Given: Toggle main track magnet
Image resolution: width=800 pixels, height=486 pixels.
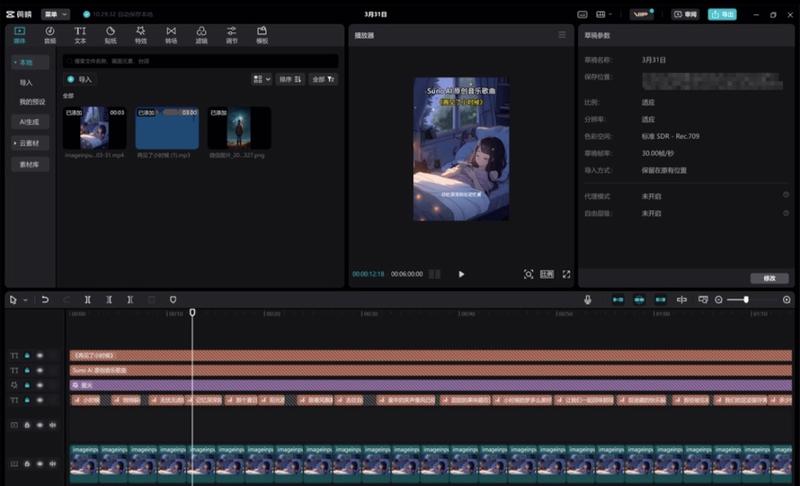Looking at the screenshot, I should [x=618, y=300].
